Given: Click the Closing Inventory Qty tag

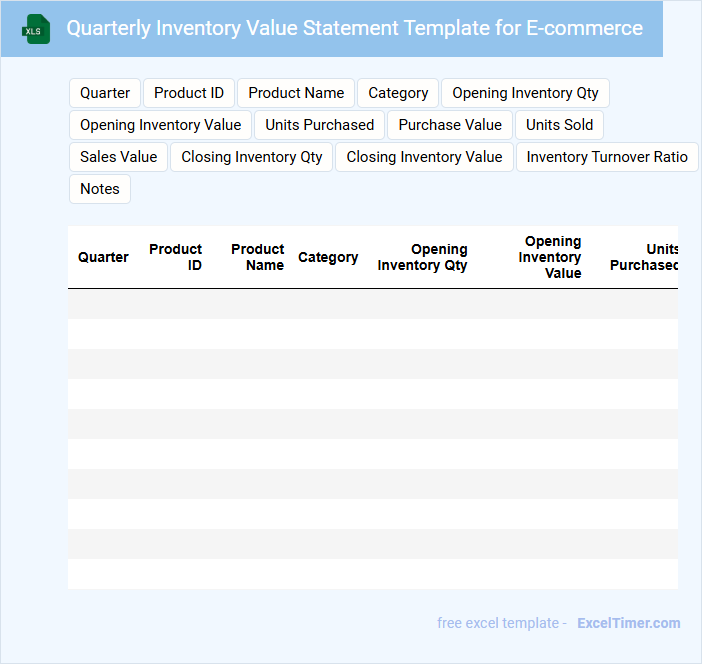Looking at the screenshot, I should point(252,157).
